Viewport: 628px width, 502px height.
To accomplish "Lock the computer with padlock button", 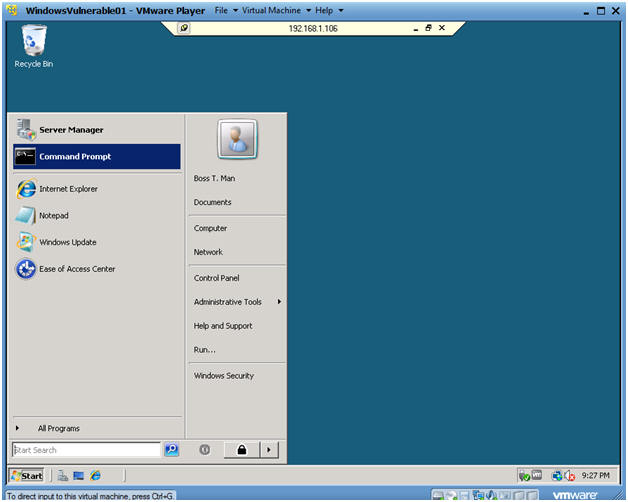I will (242, 450).
